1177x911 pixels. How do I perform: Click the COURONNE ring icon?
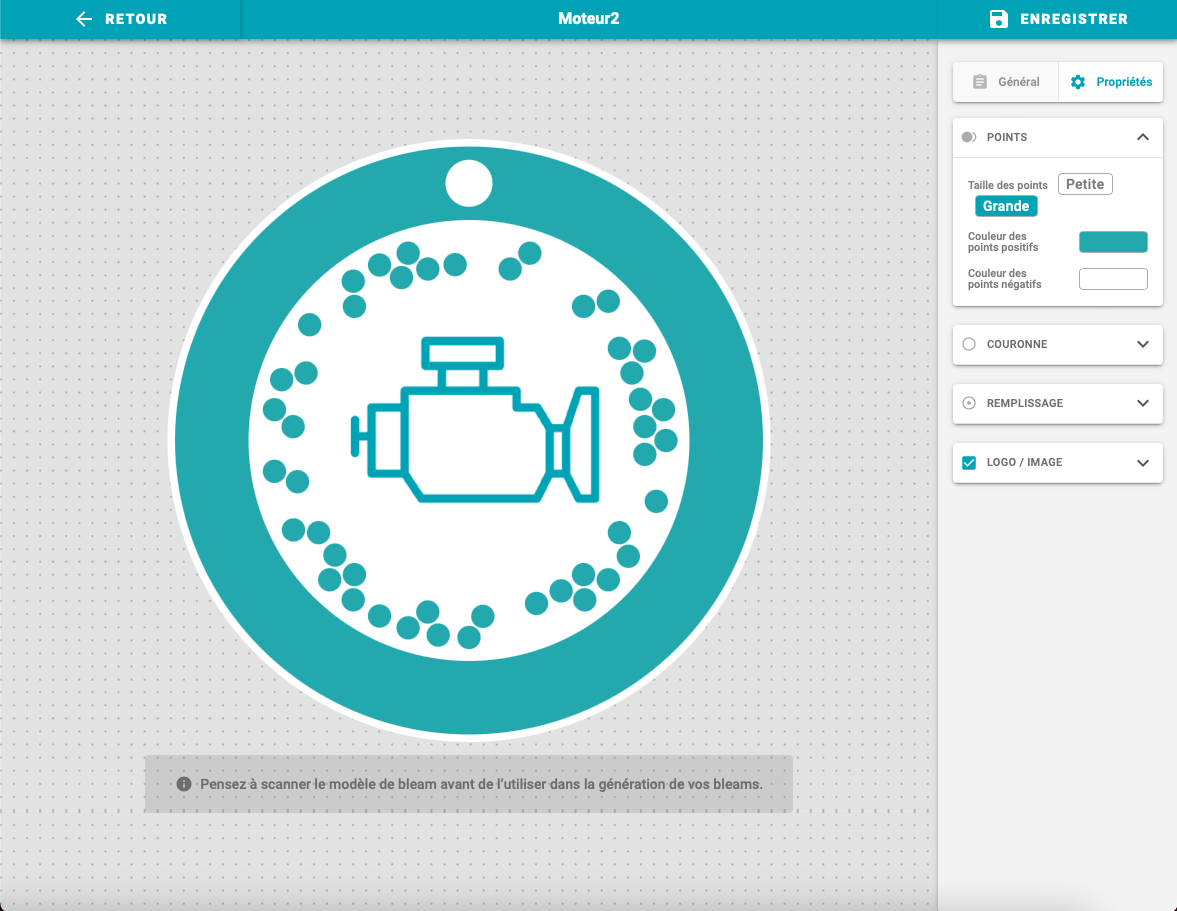(x=969, y=344)
